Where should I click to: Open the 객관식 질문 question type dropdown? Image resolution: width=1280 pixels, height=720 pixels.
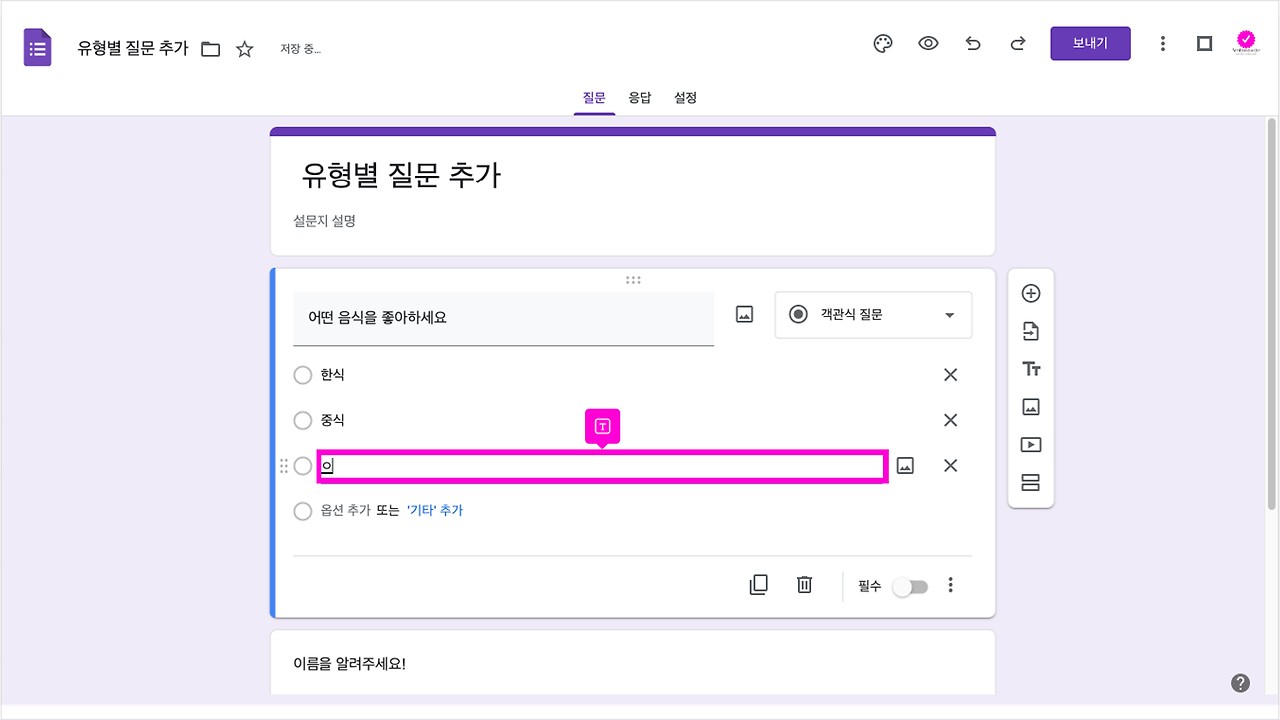tap(872, 314)
